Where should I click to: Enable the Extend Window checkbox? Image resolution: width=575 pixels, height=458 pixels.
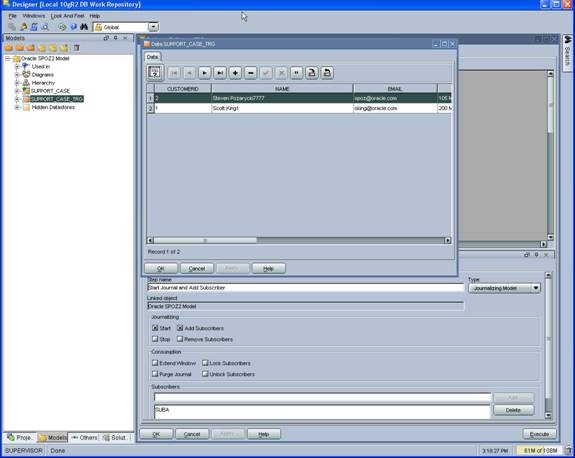pyautogui.click(x=155, y=363)
